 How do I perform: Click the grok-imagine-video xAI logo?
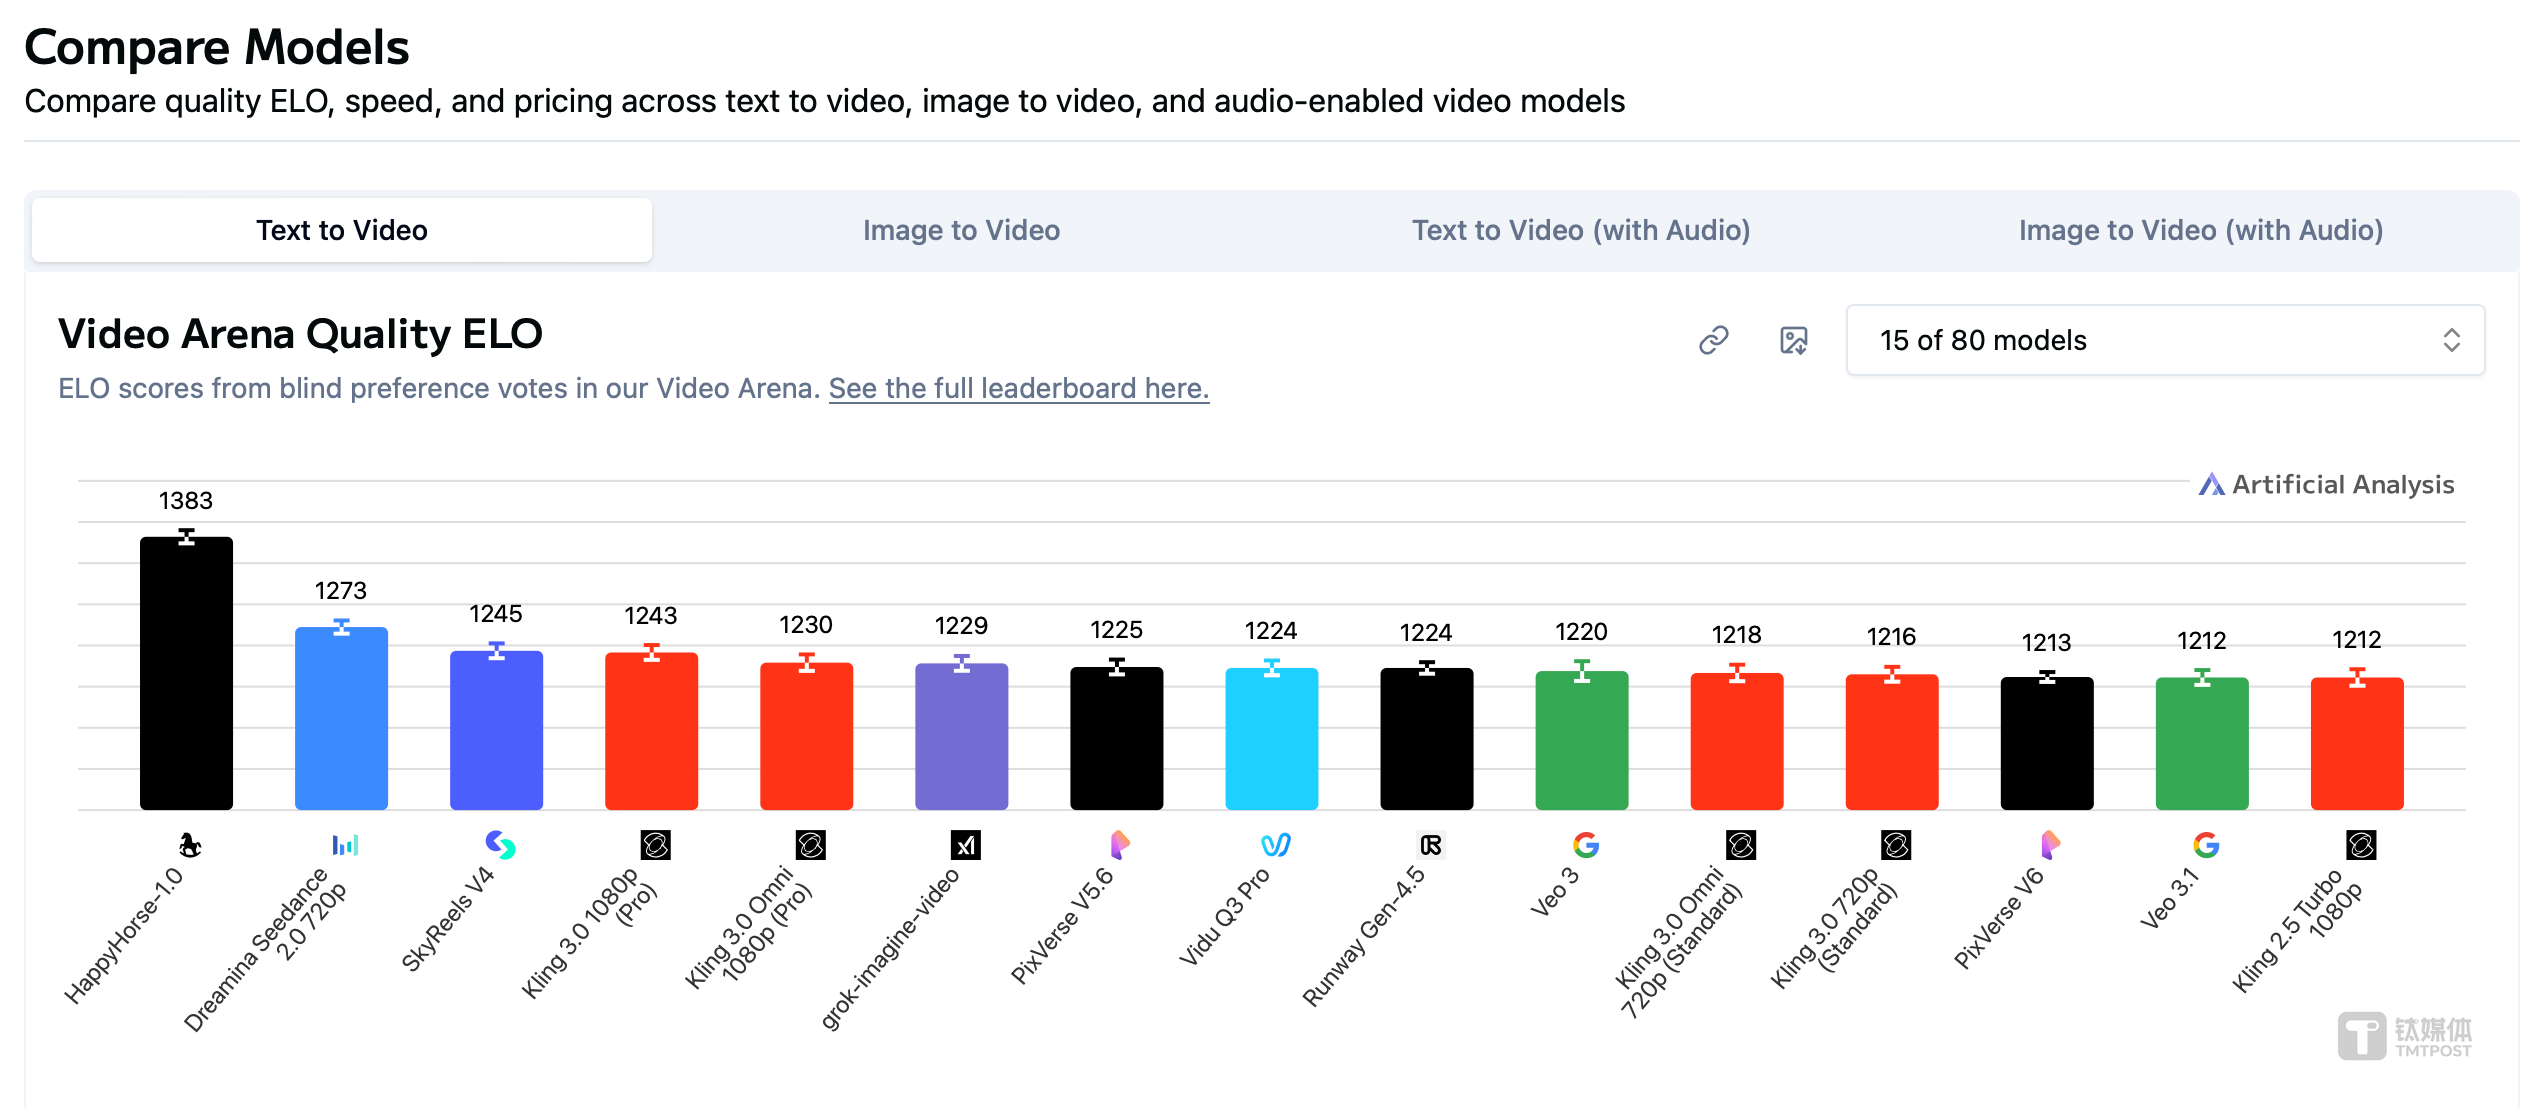click(x=965, y=845)
